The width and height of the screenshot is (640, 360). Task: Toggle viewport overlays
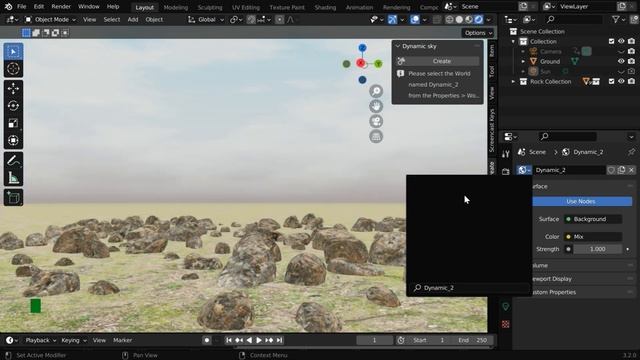point(415,20)
